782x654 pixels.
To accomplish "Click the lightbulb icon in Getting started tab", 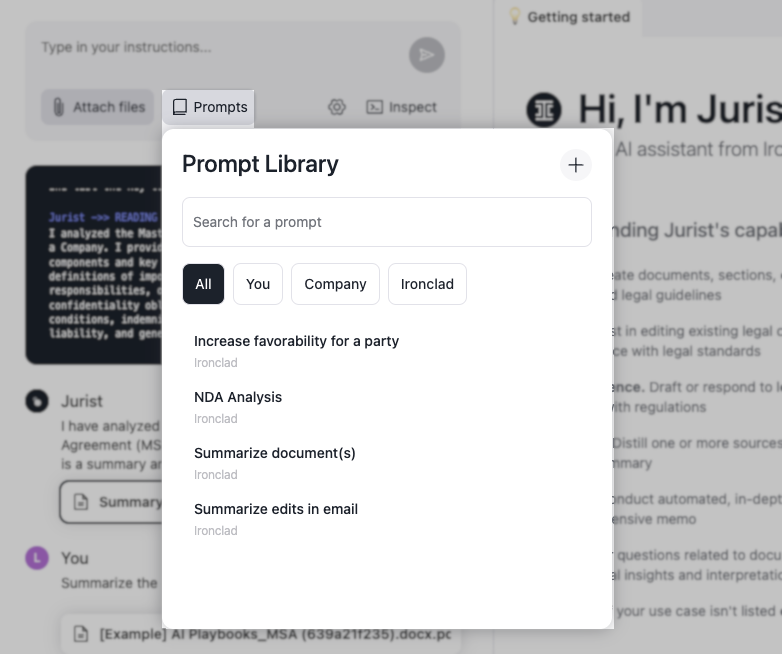I will [514, 16].
